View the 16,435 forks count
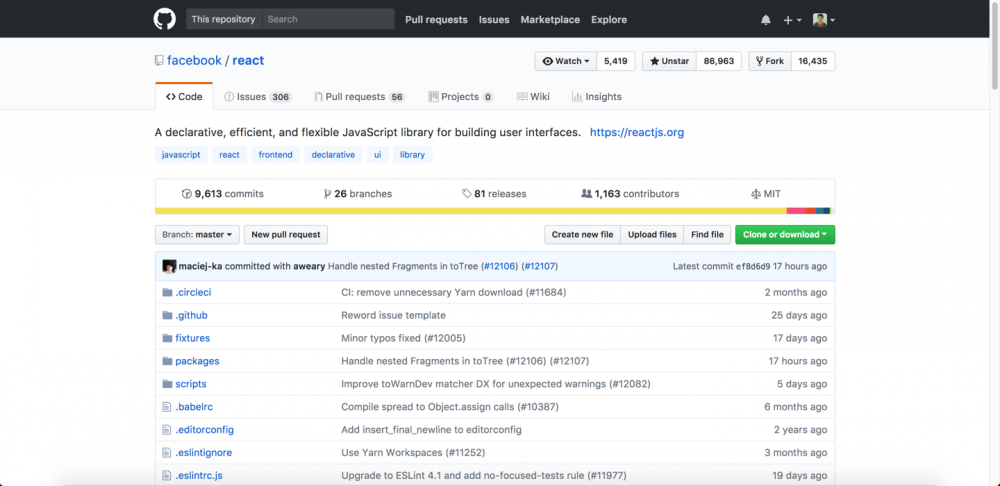The height and width of the screenshot is (486, 1000). [812, 61]
